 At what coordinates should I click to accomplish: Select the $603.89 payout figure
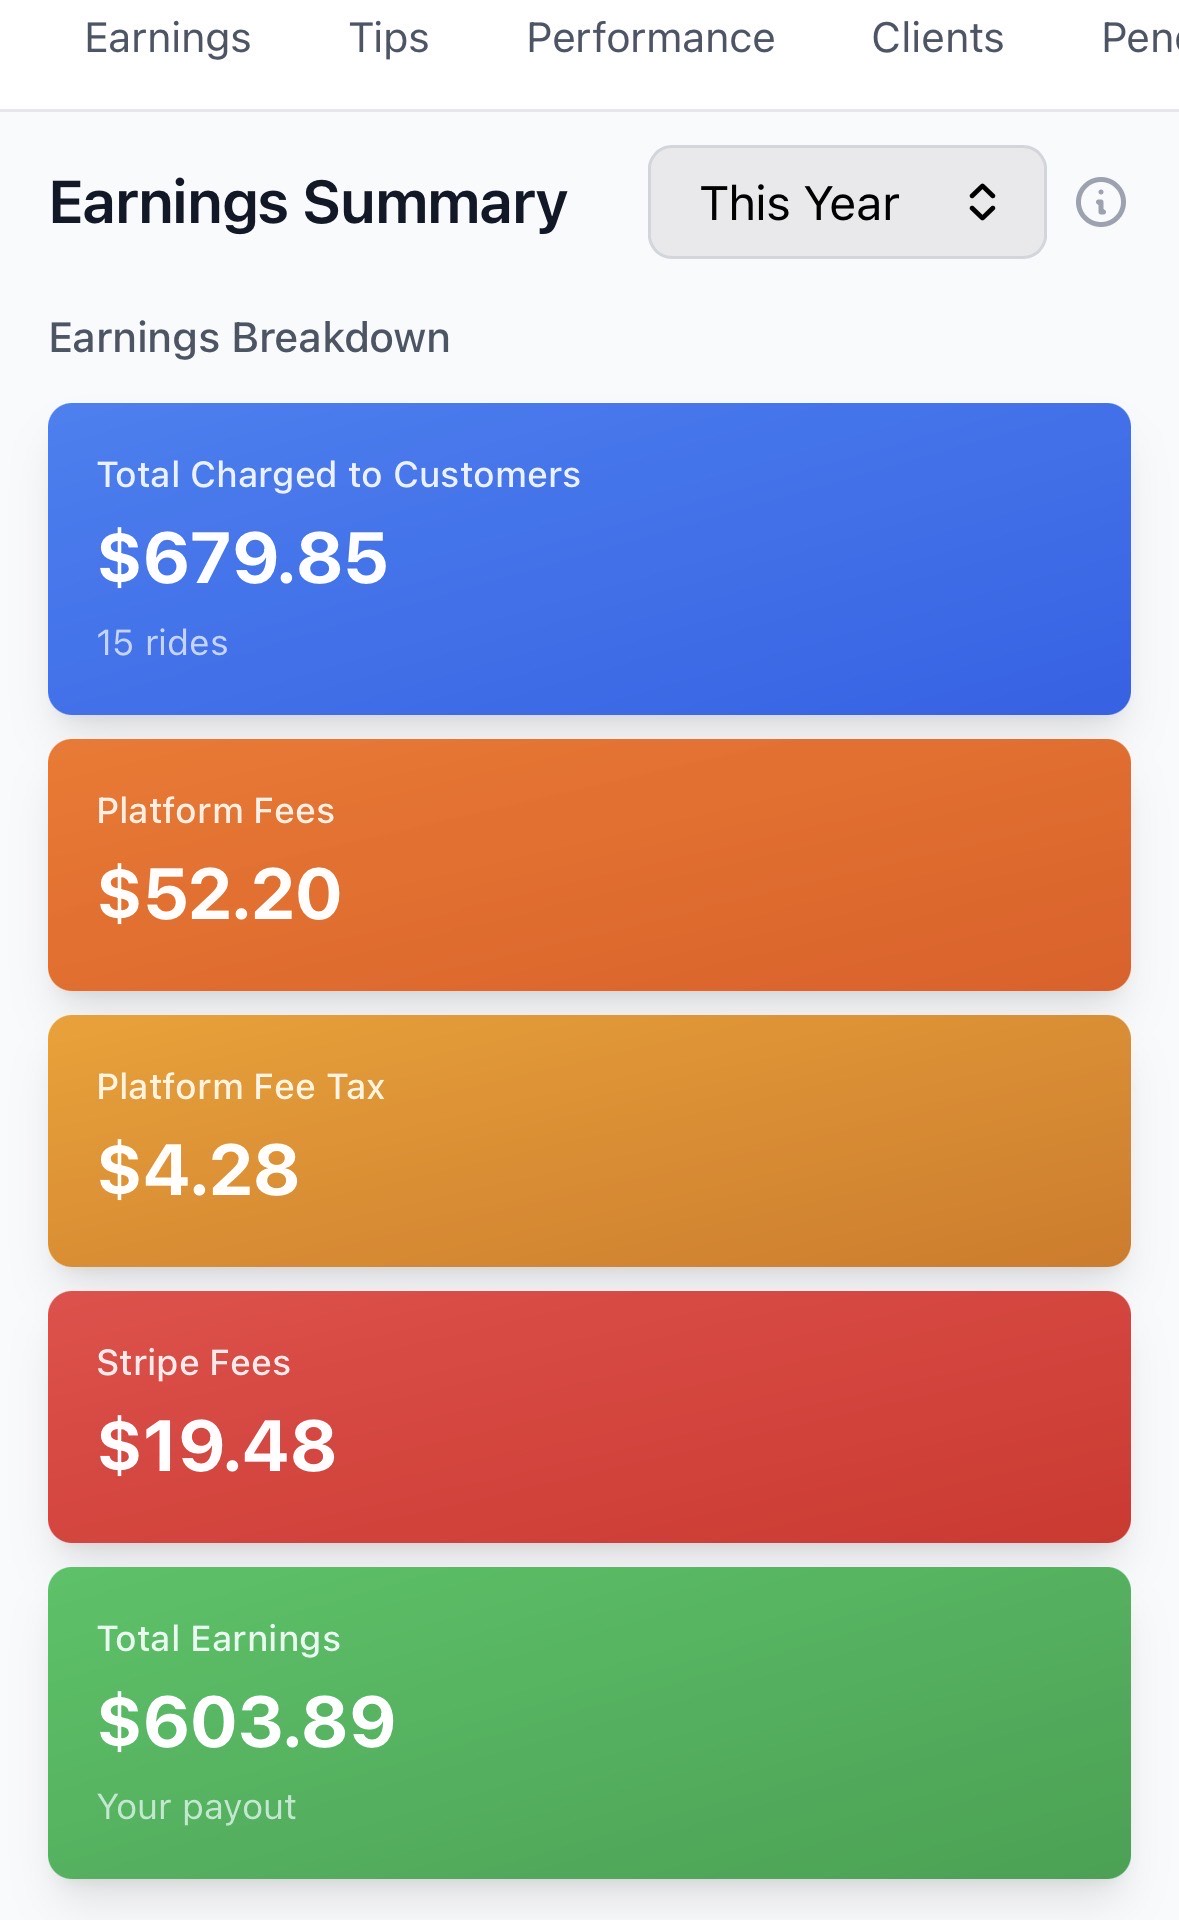click(x=246, y=1718)
